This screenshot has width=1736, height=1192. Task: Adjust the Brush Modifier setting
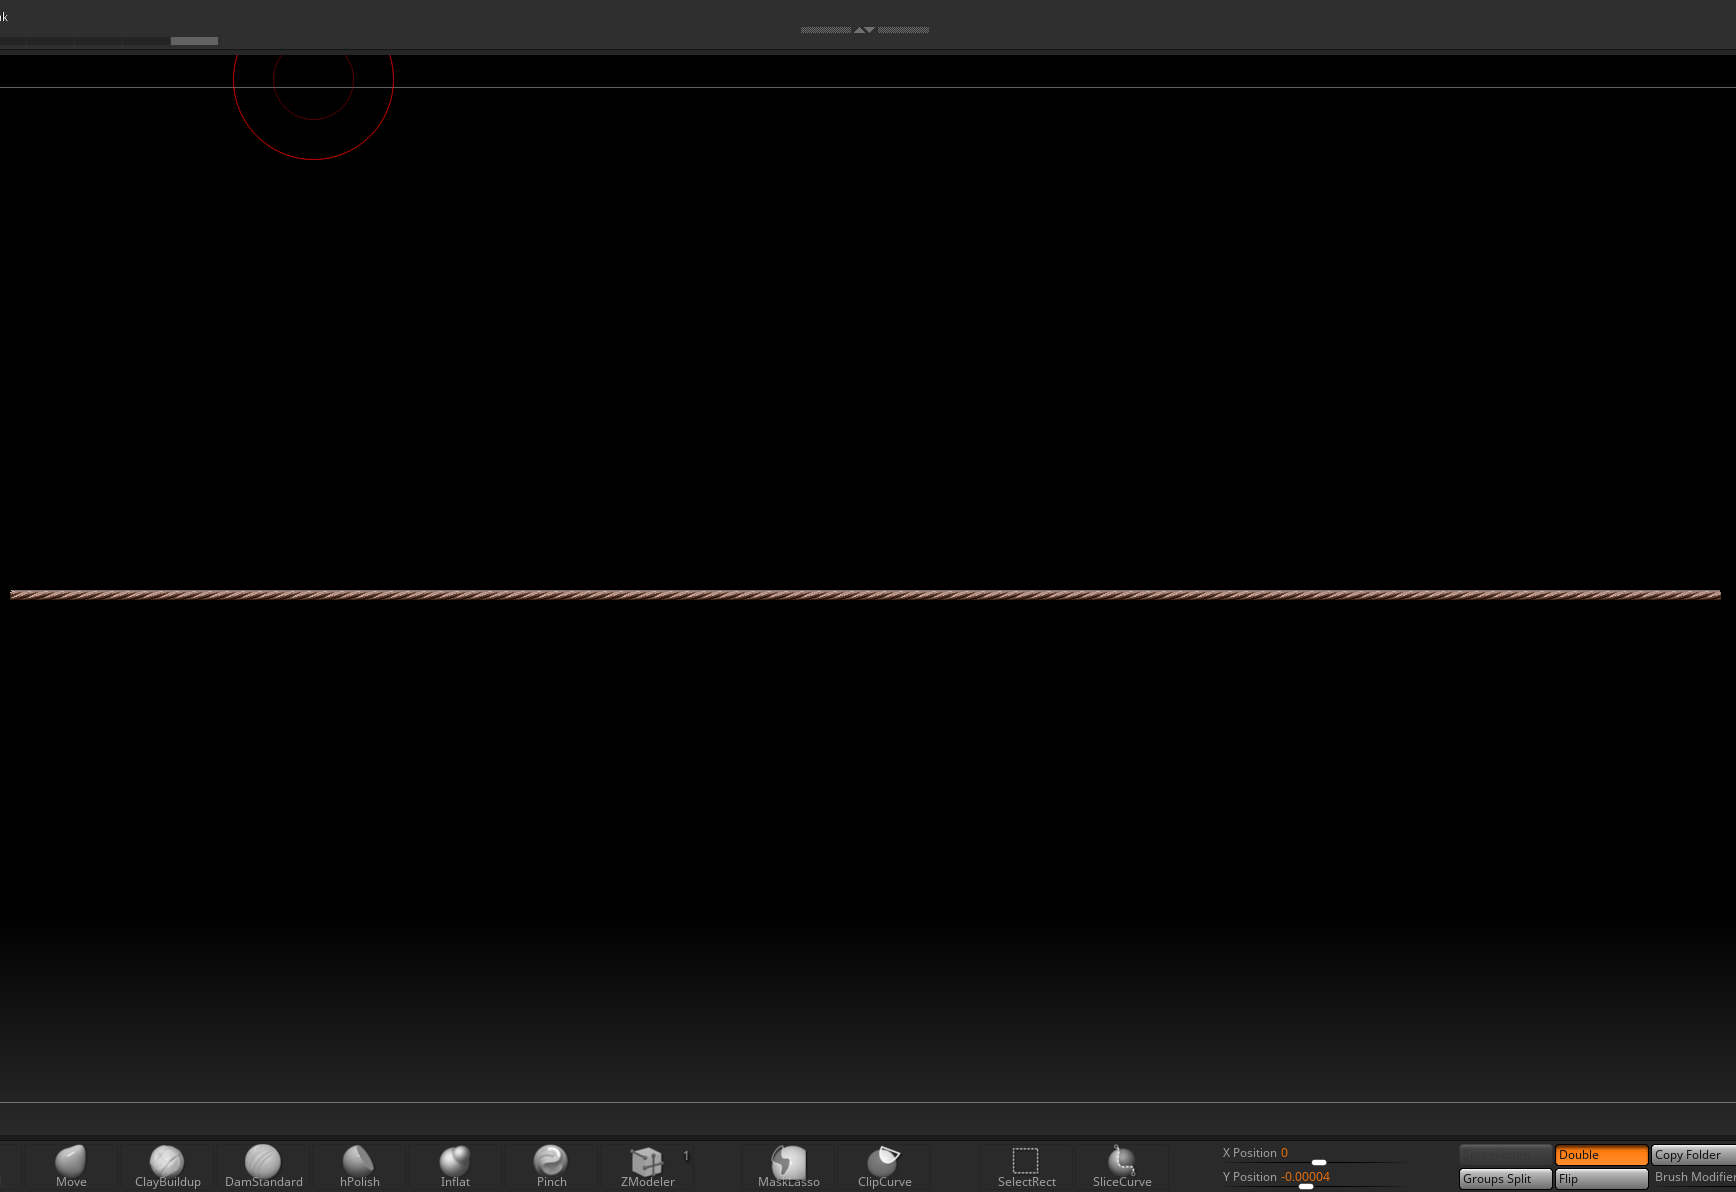[1694, 1178]
